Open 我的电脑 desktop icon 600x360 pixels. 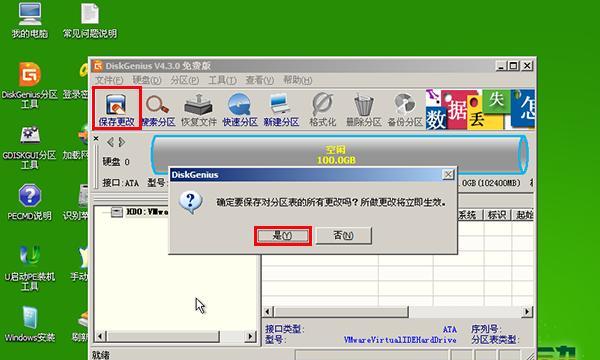coord(29,20)
